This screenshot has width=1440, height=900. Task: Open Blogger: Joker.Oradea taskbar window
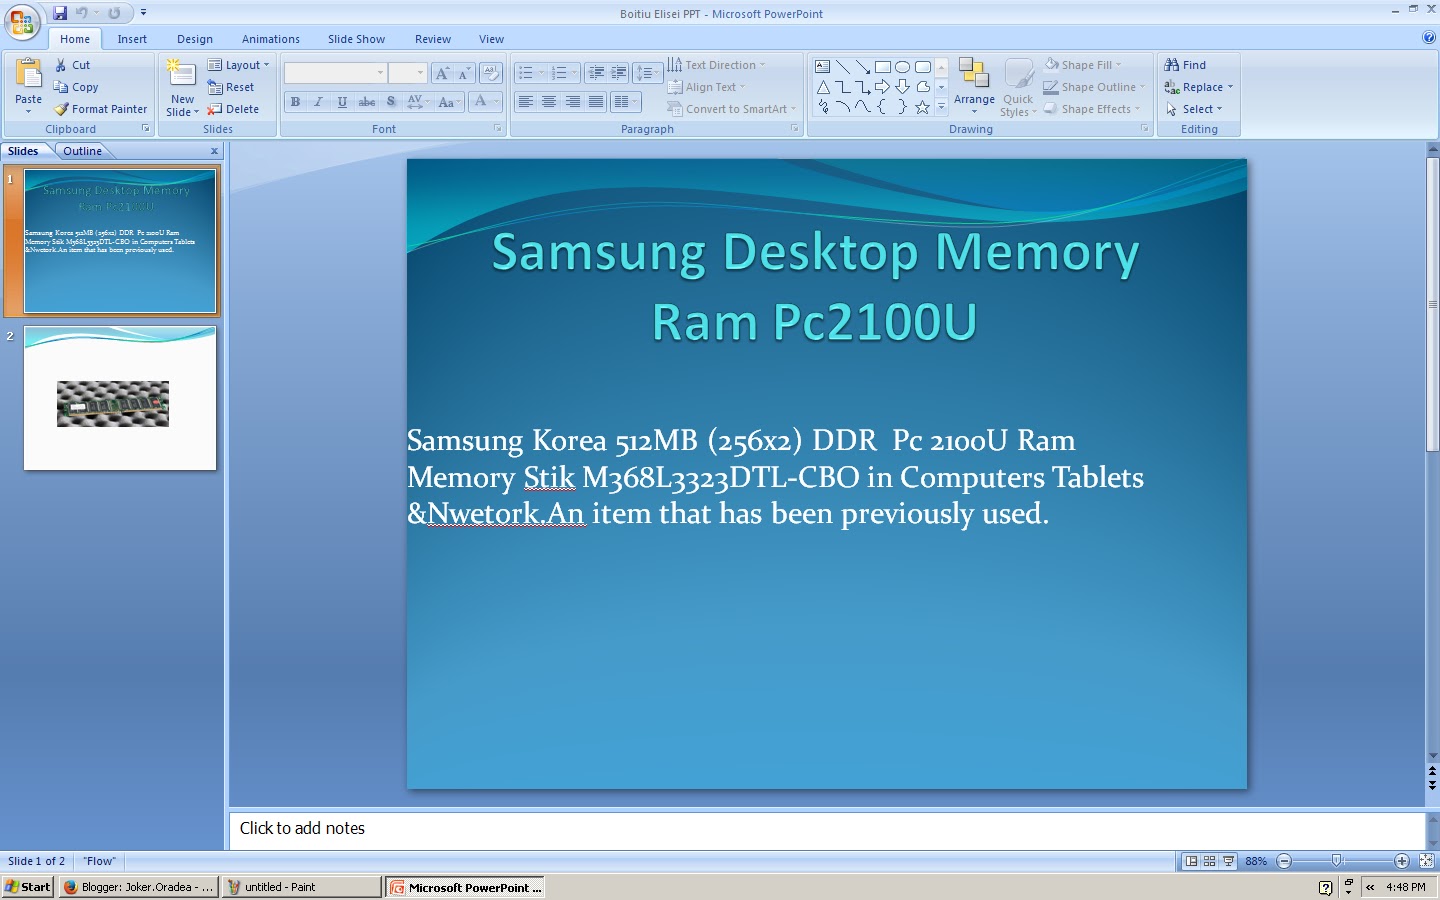point(138,887)
